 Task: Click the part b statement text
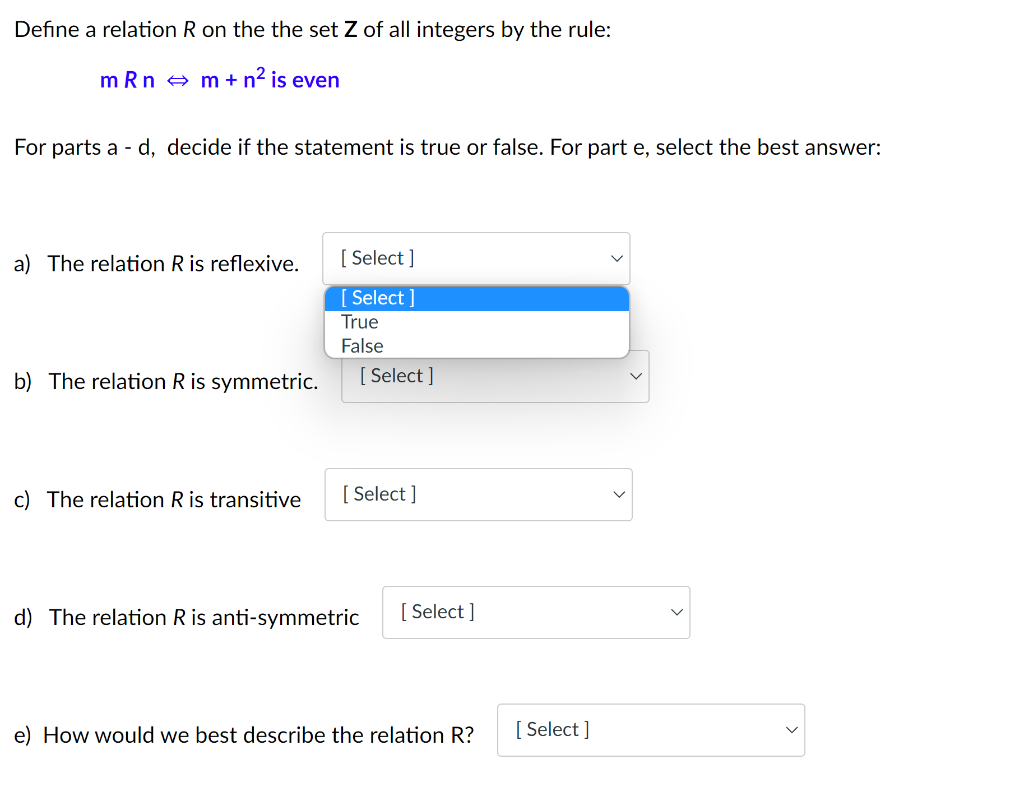tap(166, 381)
